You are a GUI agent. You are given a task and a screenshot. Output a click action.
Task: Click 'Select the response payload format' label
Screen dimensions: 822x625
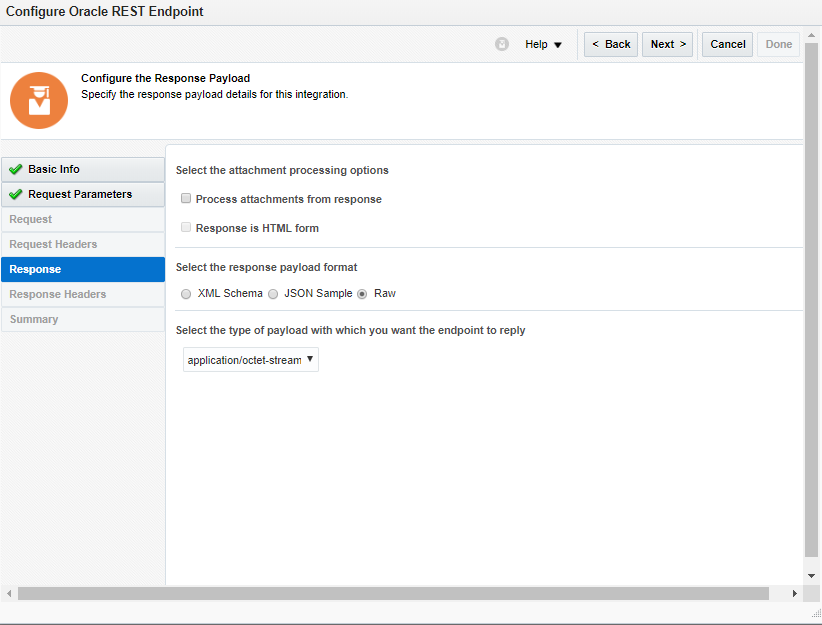266,267
